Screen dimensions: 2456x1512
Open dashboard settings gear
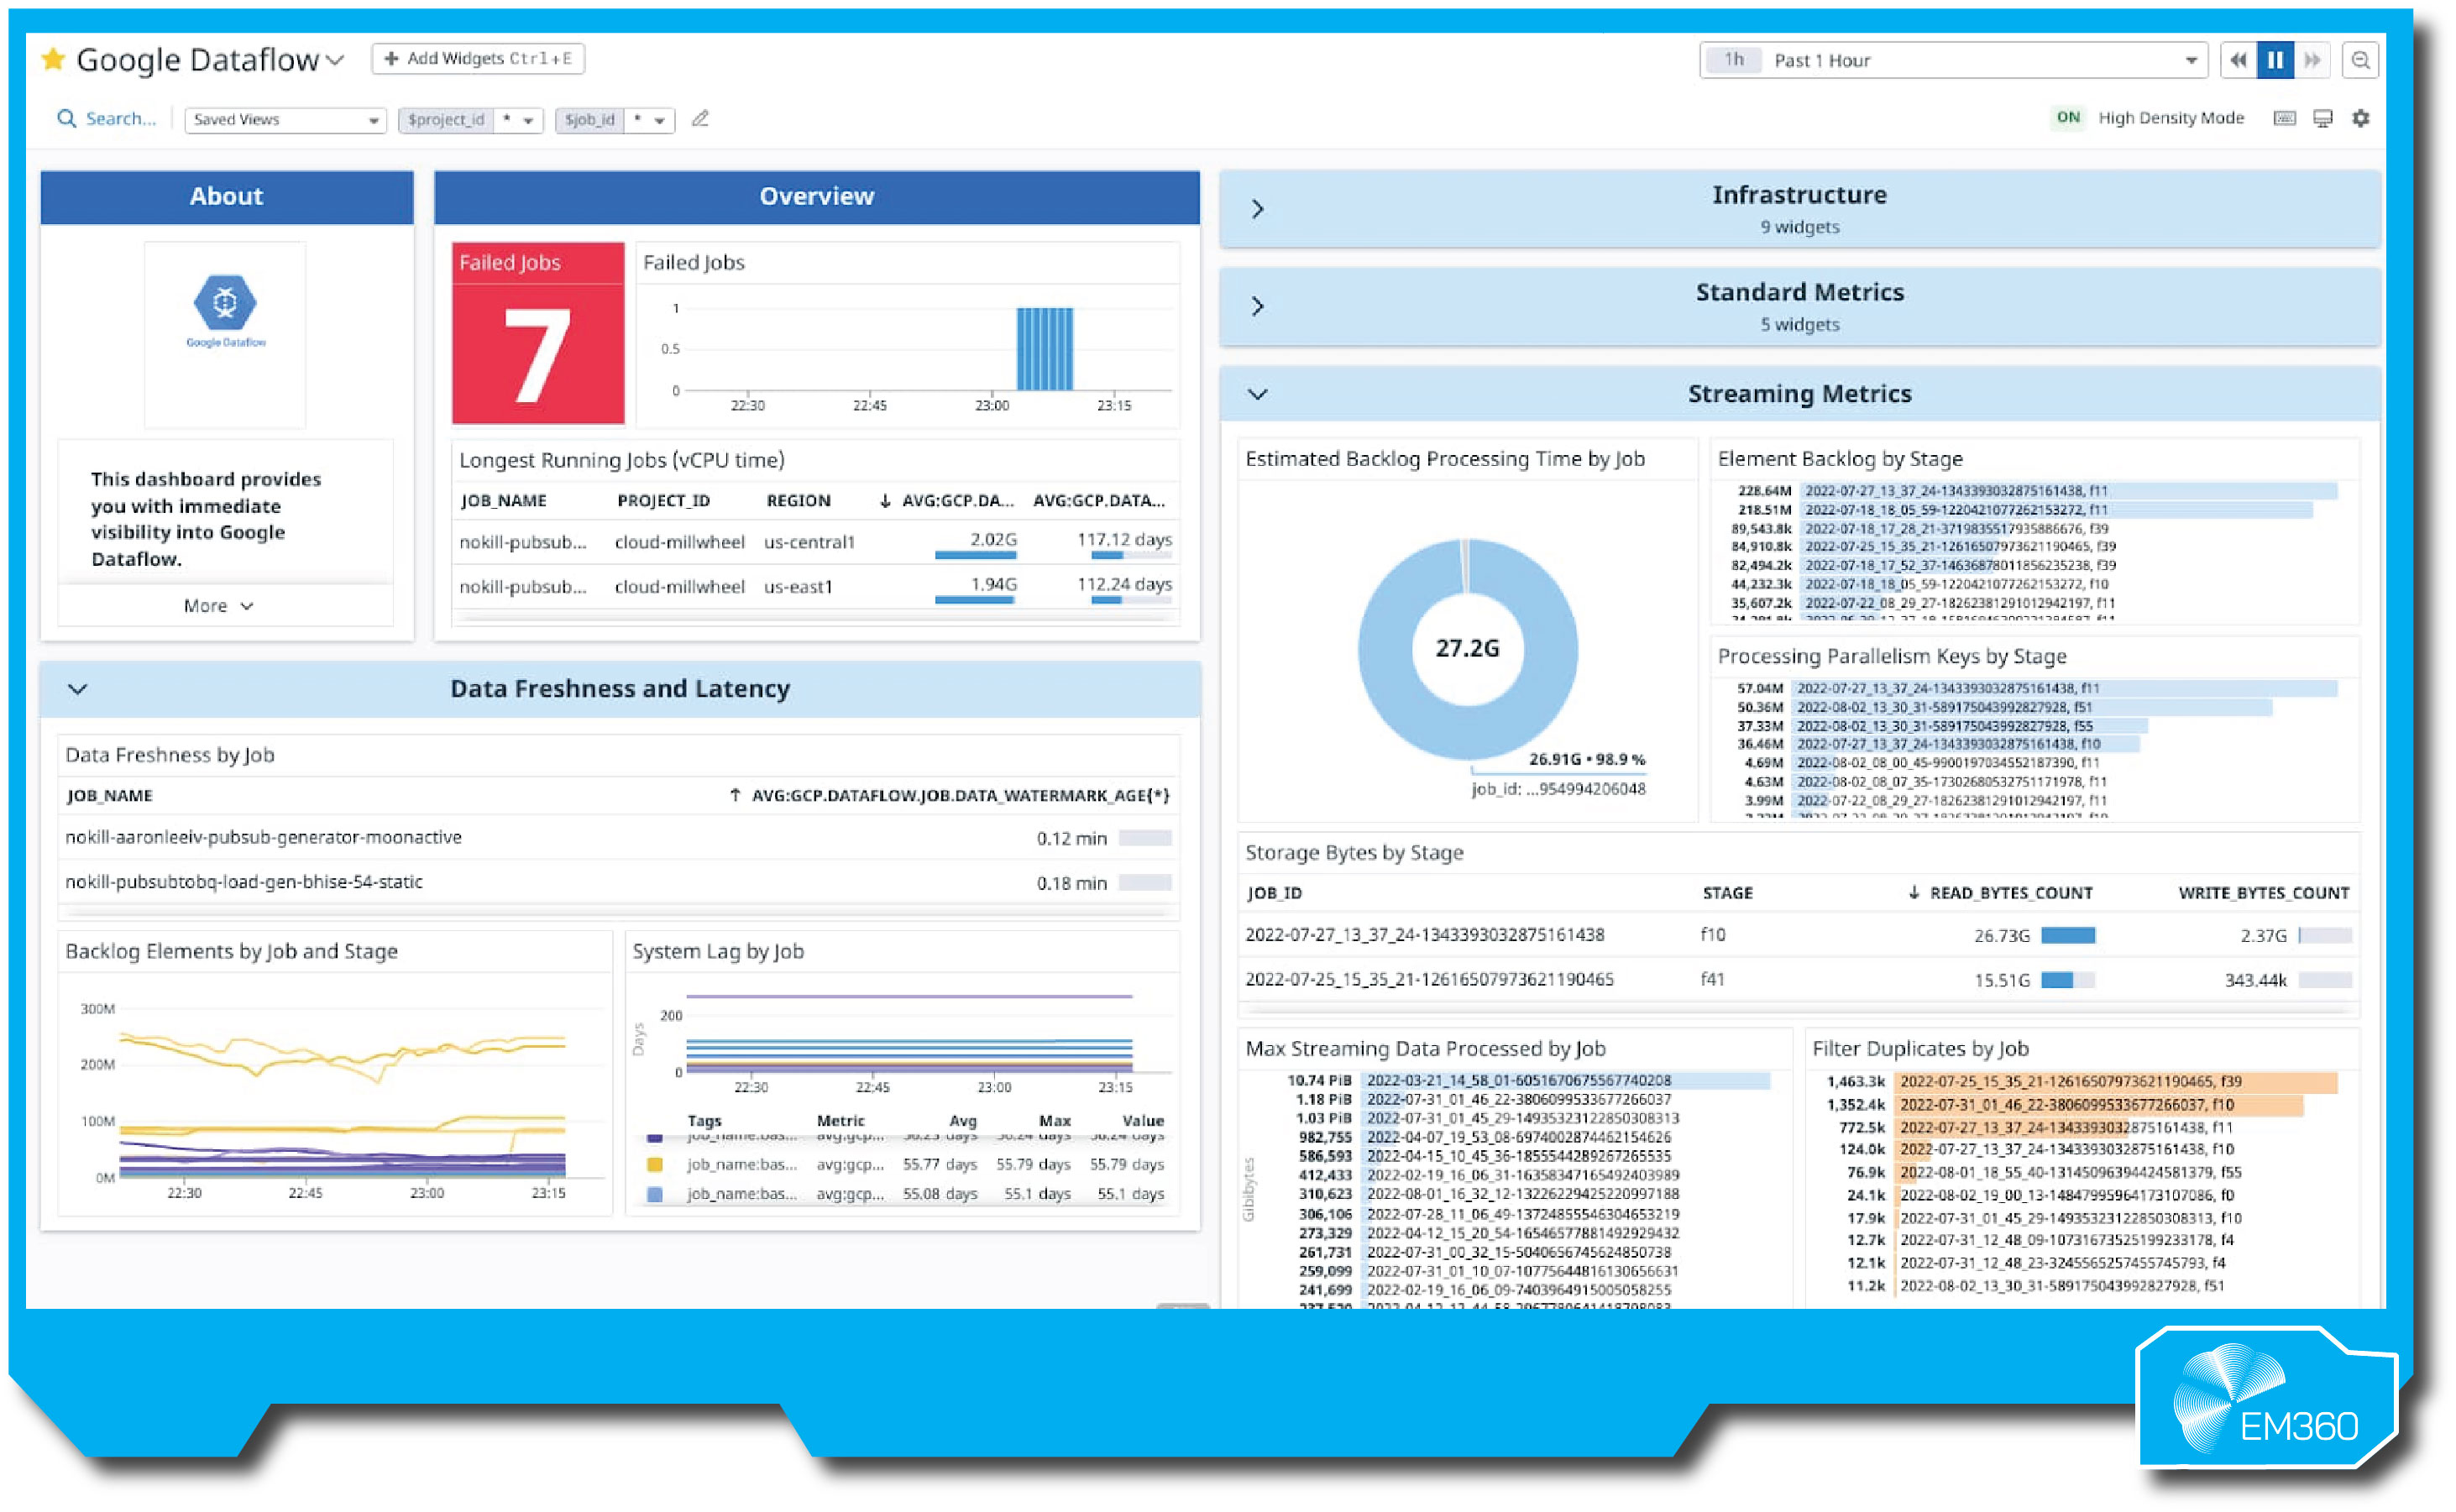tap(2362, 118)
